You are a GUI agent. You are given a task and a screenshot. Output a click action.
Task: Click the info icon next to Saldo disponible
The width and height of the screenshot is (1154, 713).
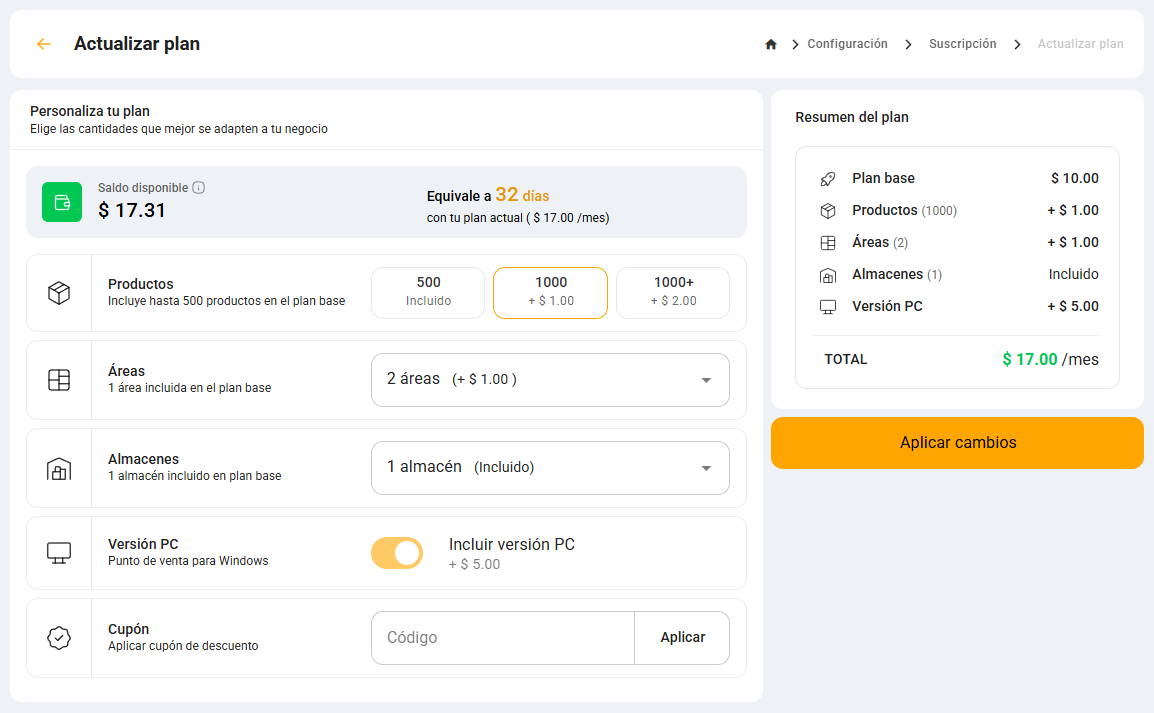[199, 188]
